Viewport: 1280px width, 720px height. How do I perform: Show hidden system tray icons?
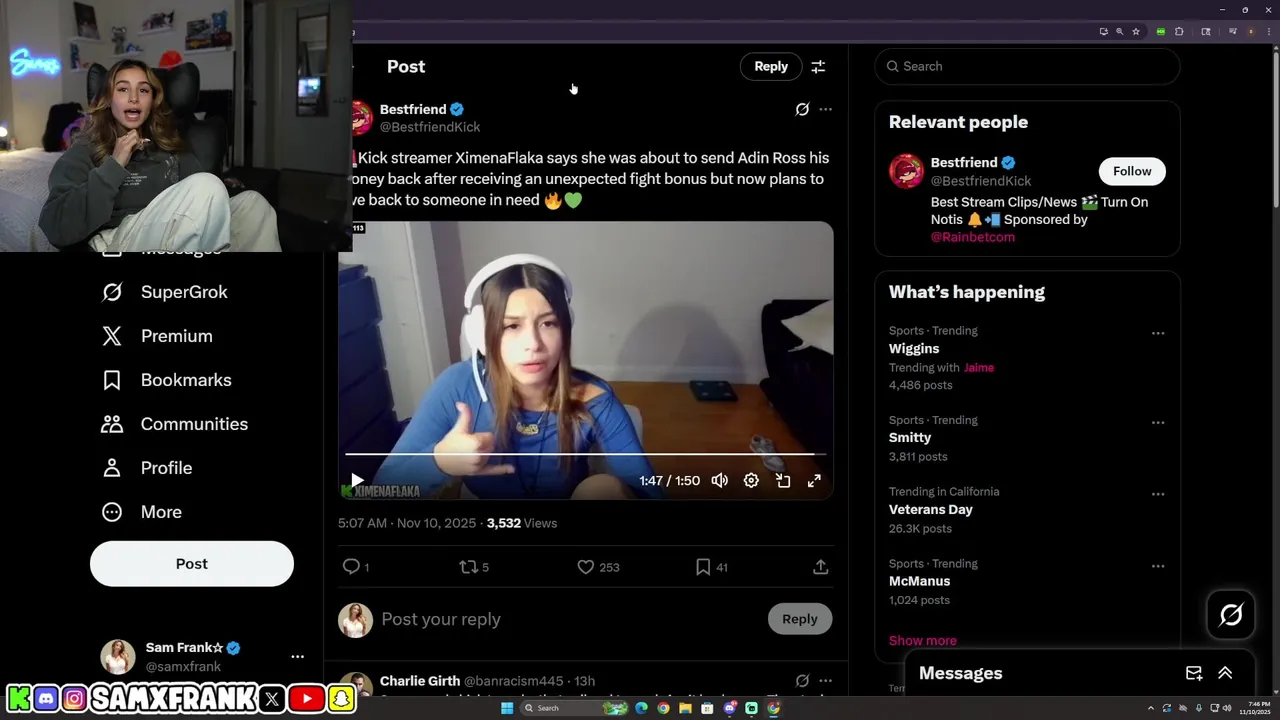tap(1151, 708)
